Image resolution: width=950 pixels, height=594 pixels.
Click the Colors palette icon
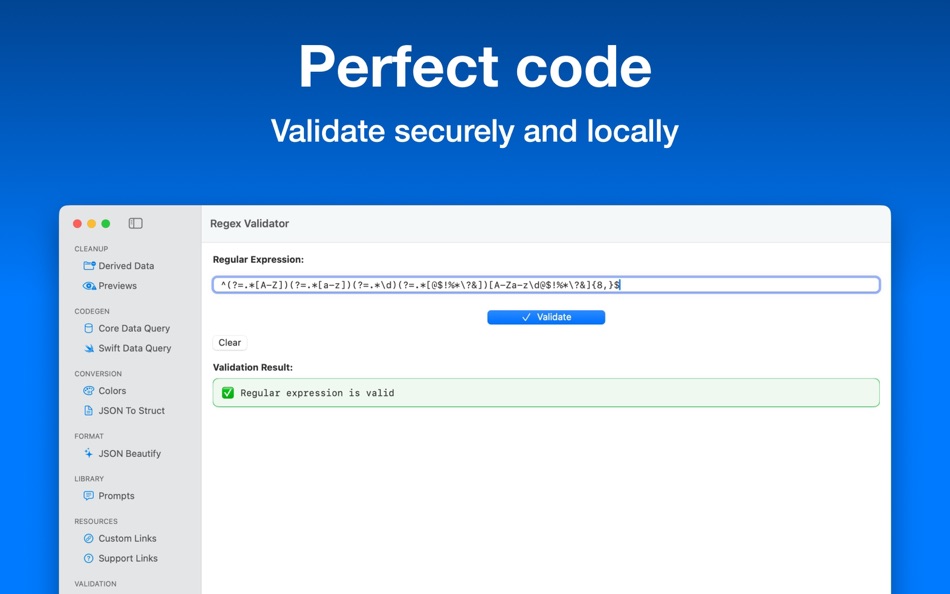pyautogui.click(x=88, y=390)
